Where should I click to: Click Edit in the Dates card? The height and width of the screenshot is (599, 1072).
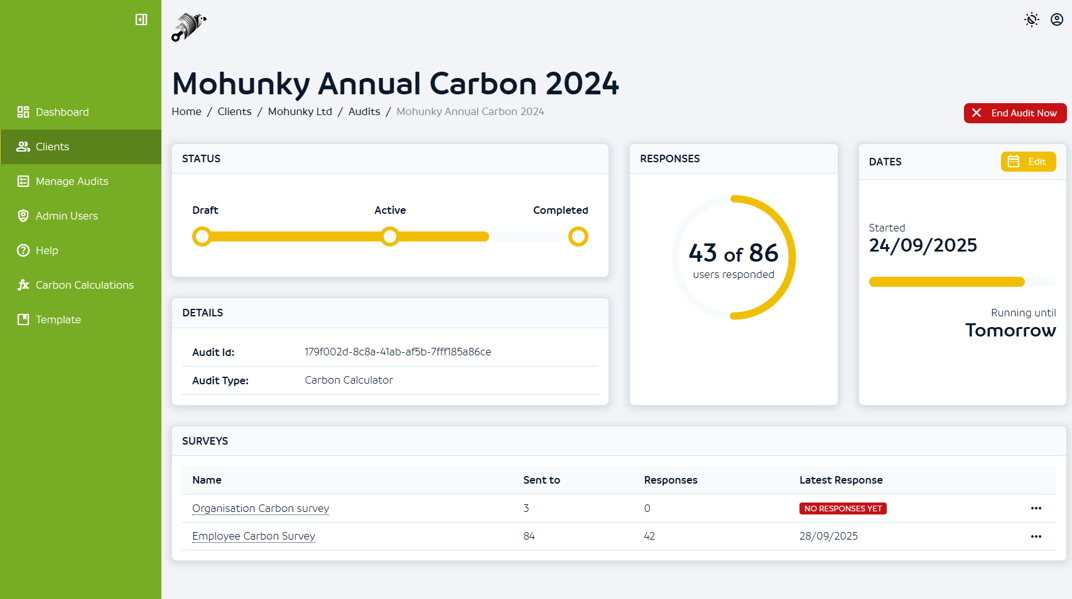tap(1028, 162)
